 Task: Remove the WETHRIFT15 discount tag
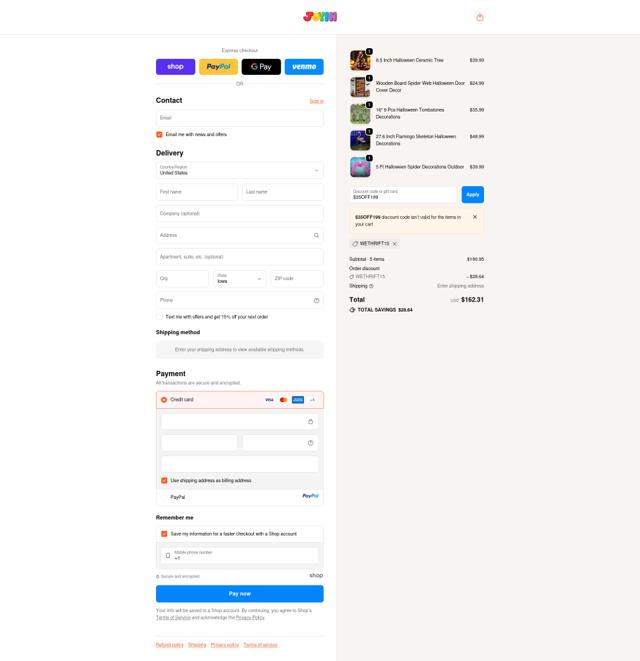click(x=395, y=244)
